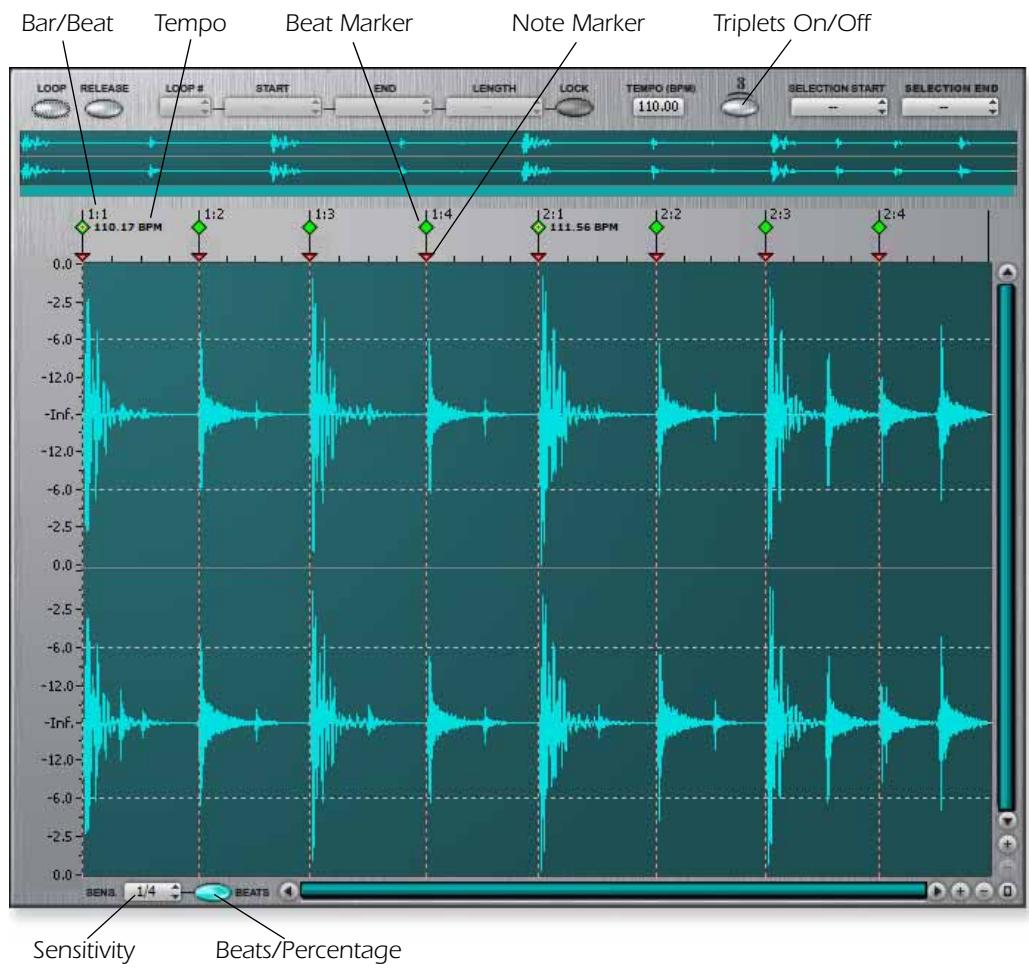The height and width of the screenshot is (970, 1029).
Task: Click the zoom-in plus icon
Action: pos(960,890)
